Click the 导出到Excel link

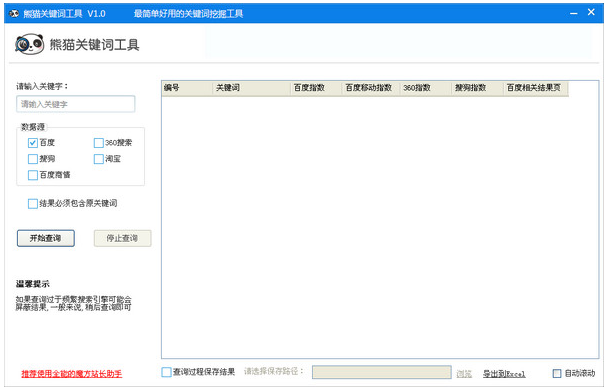tap(504, 374)
